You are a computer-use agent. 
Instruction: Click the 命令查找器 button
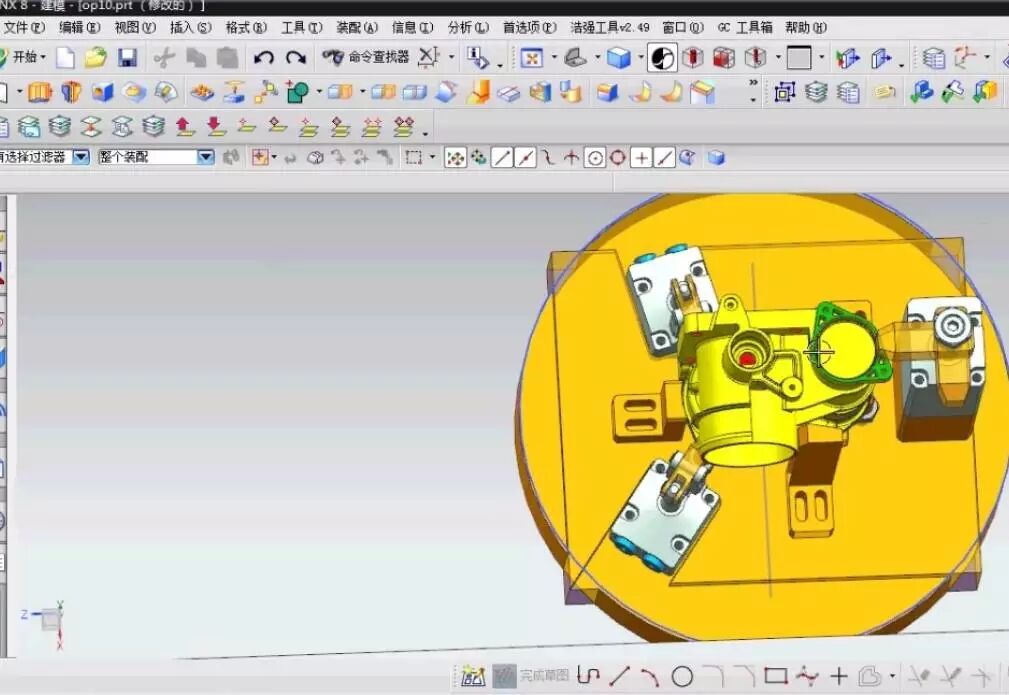tap(366, 58)
